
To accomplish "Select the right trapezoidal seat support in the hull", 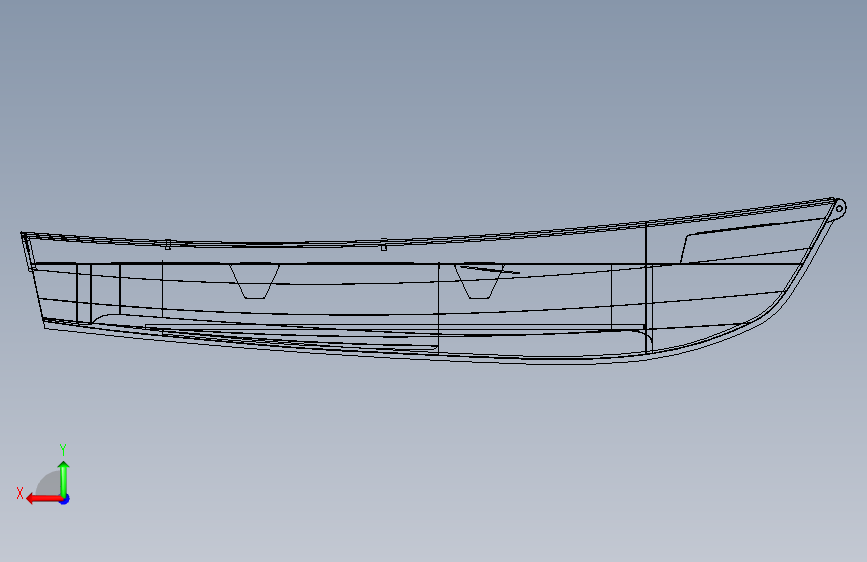I will 479,282.
